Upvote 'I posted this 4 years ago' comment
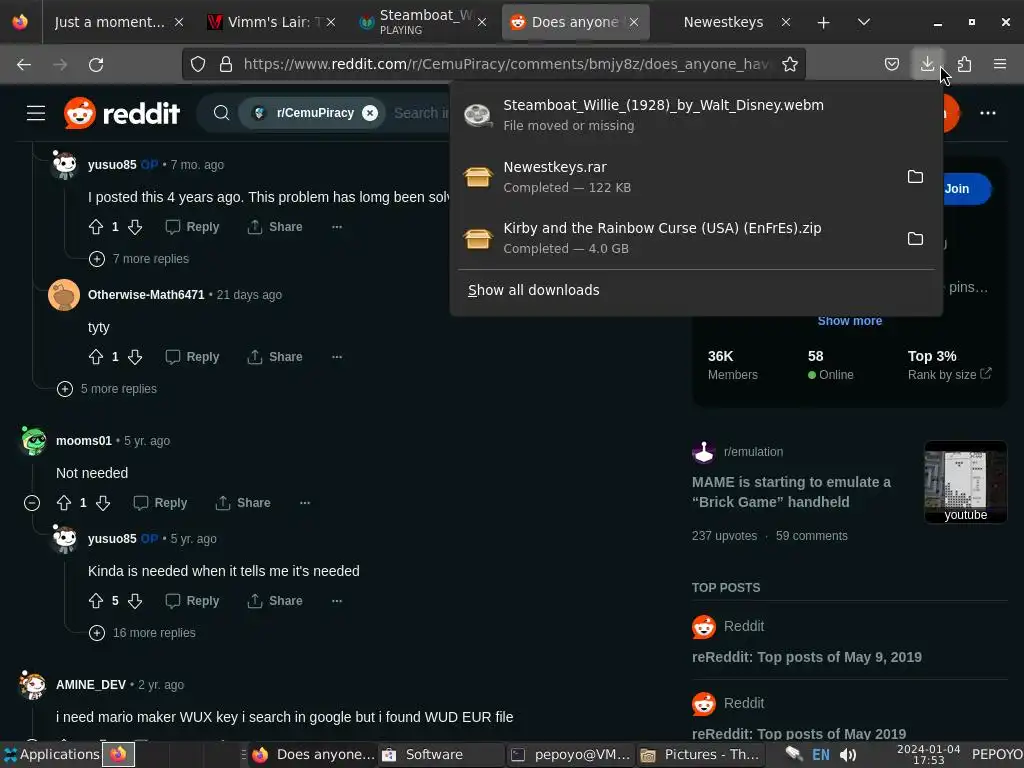1024x768 pixels. 96,227
